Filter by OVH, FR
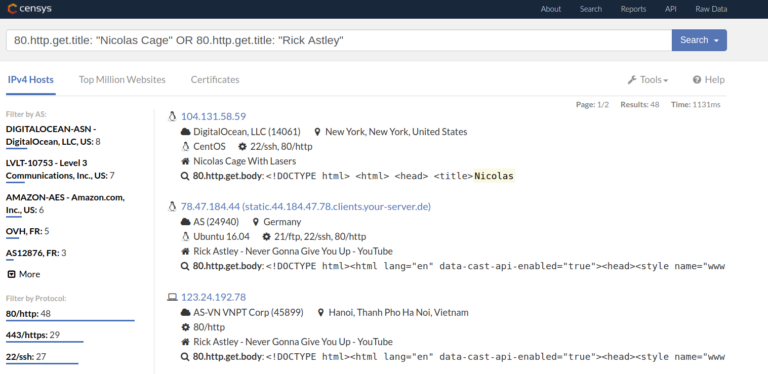Image resolution: width=768 pixels, height=374 pixels. [x=27, y=231]
